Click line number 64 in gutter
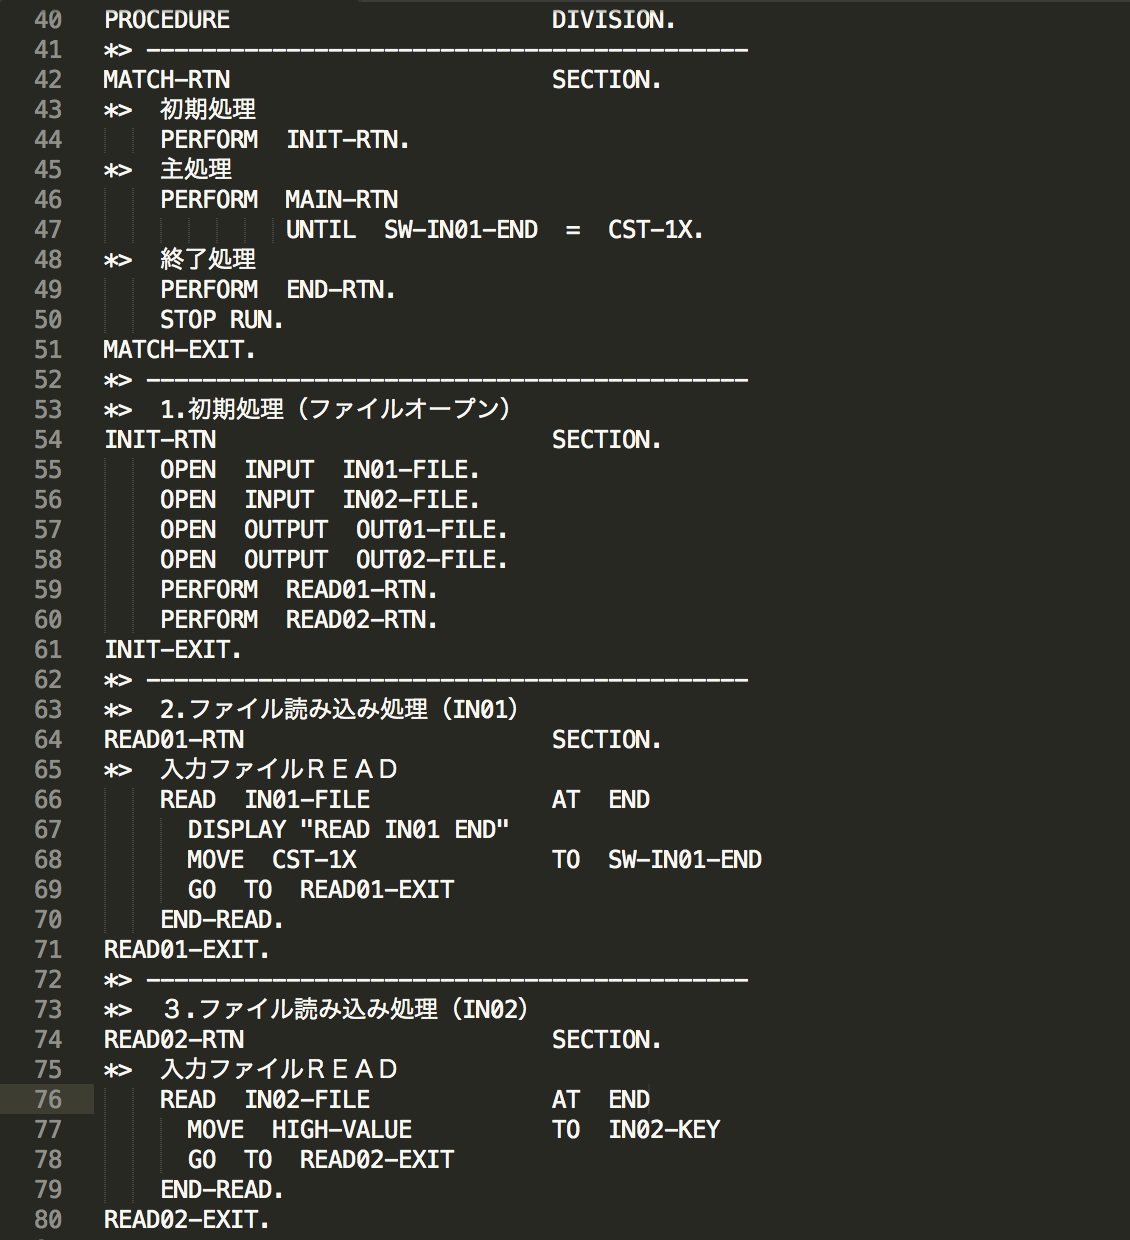Image resolution: width=1130 pixels, height=1240 pixels. (x=48, y=740)
